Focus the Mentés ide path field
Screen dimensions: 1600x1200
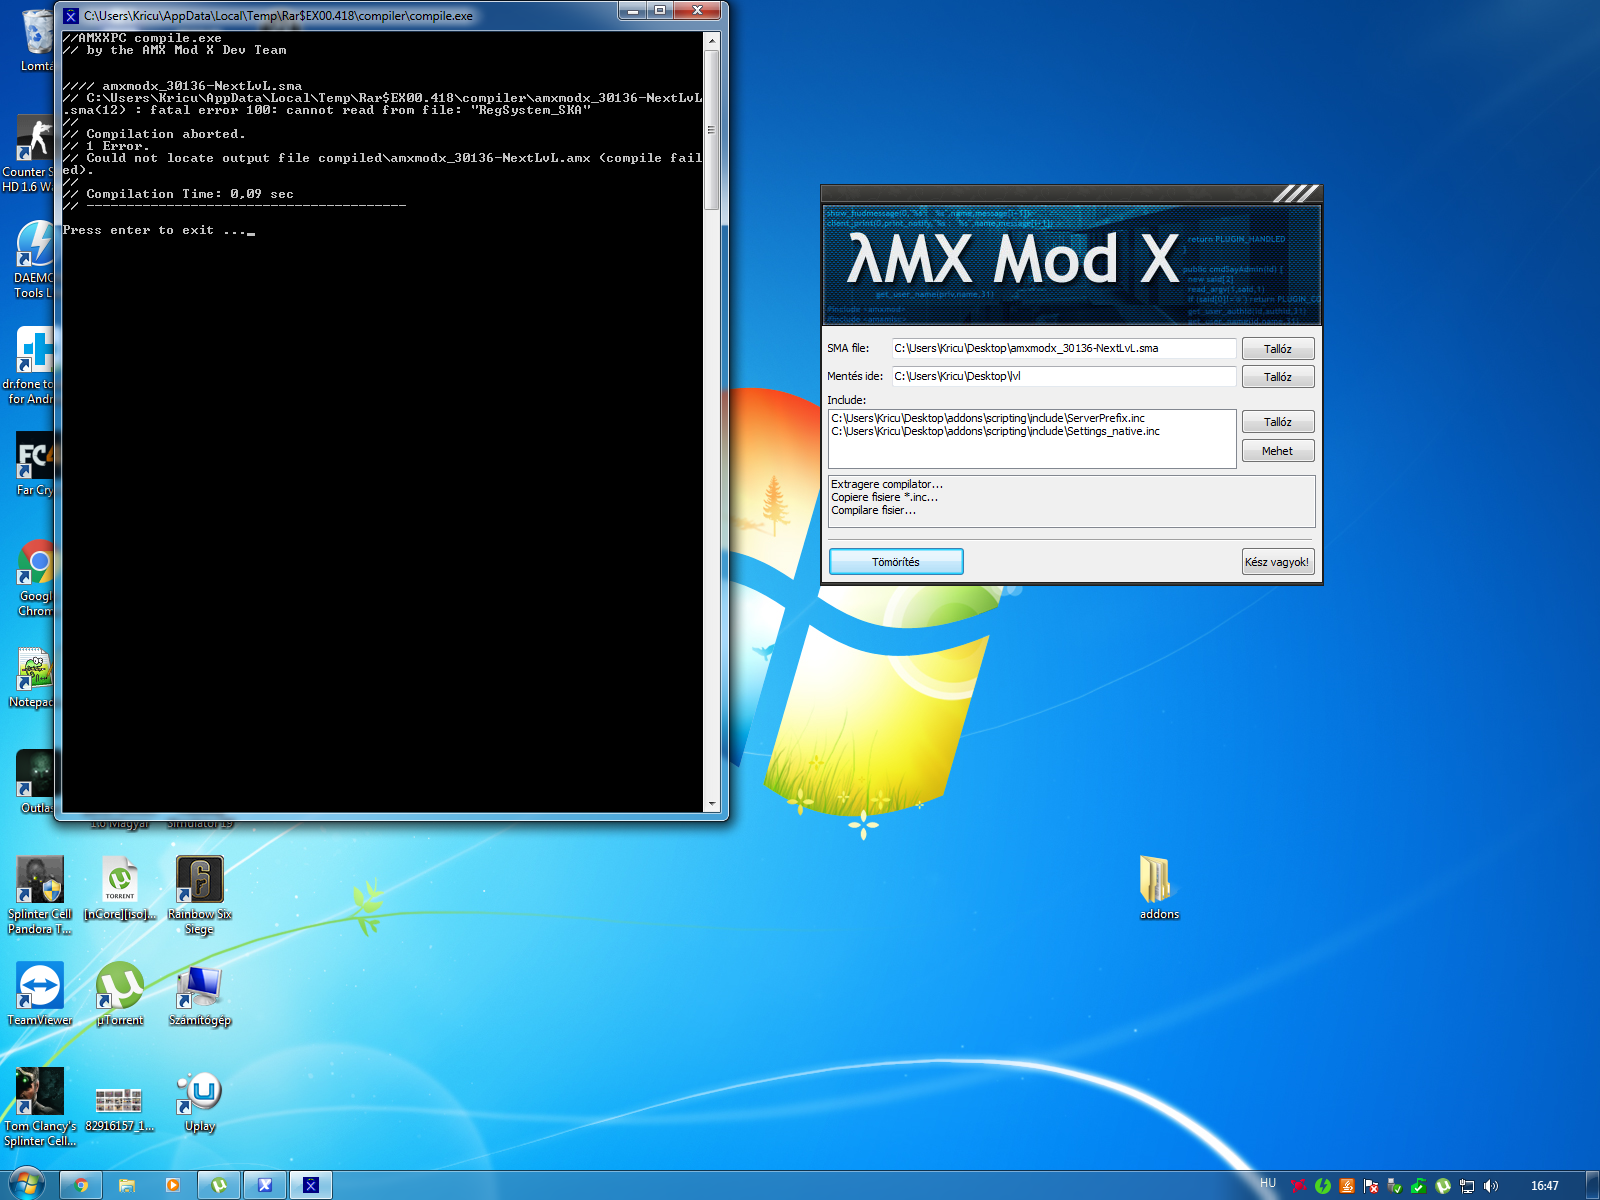1064,376
